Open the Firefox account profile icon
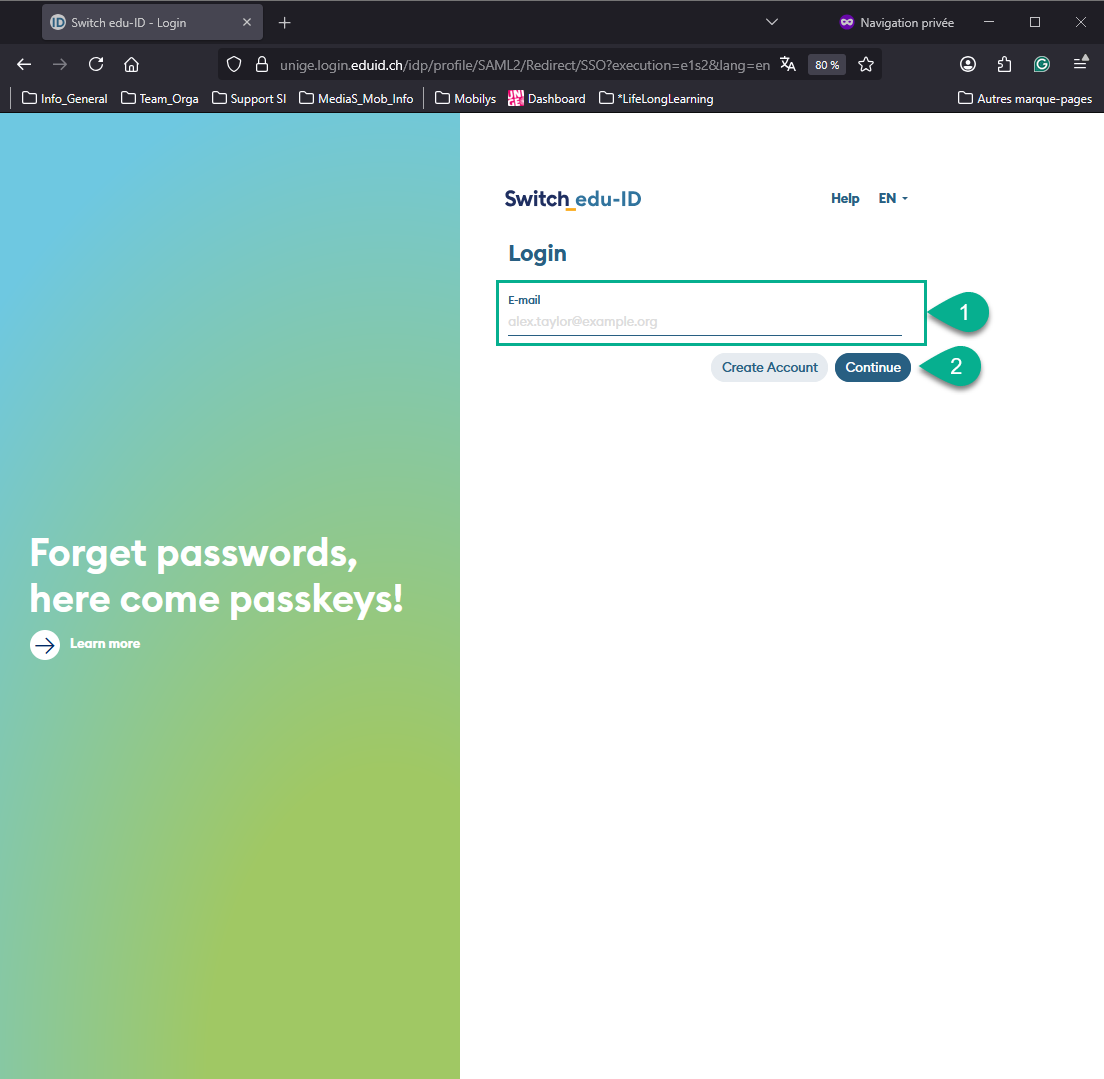The height and width of the screenshot is (1079, 1104). point(968,65)
